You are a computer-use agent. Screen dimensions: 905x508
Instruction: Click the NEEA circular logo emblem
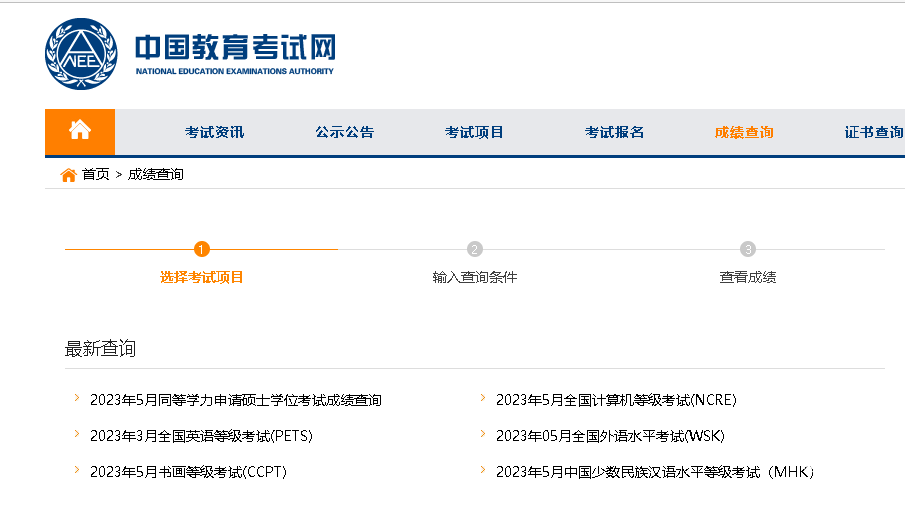[81, 54]
